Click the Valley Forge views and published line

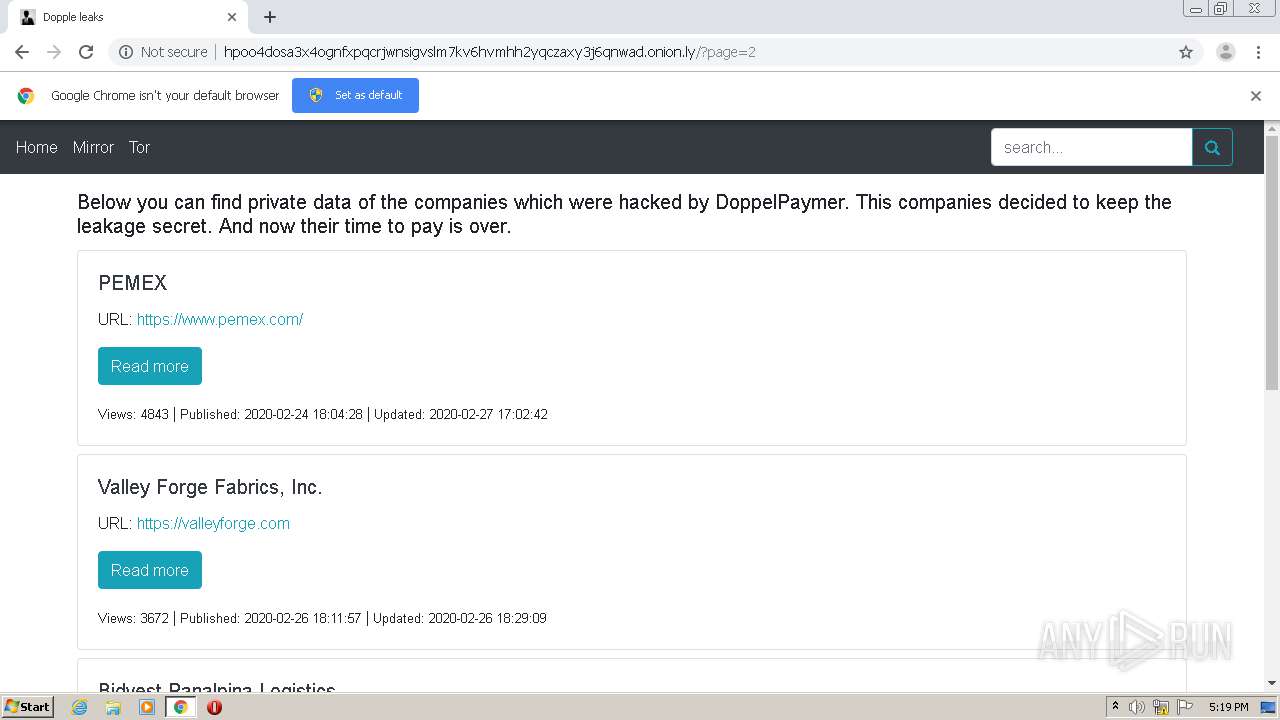pos(322,618)
